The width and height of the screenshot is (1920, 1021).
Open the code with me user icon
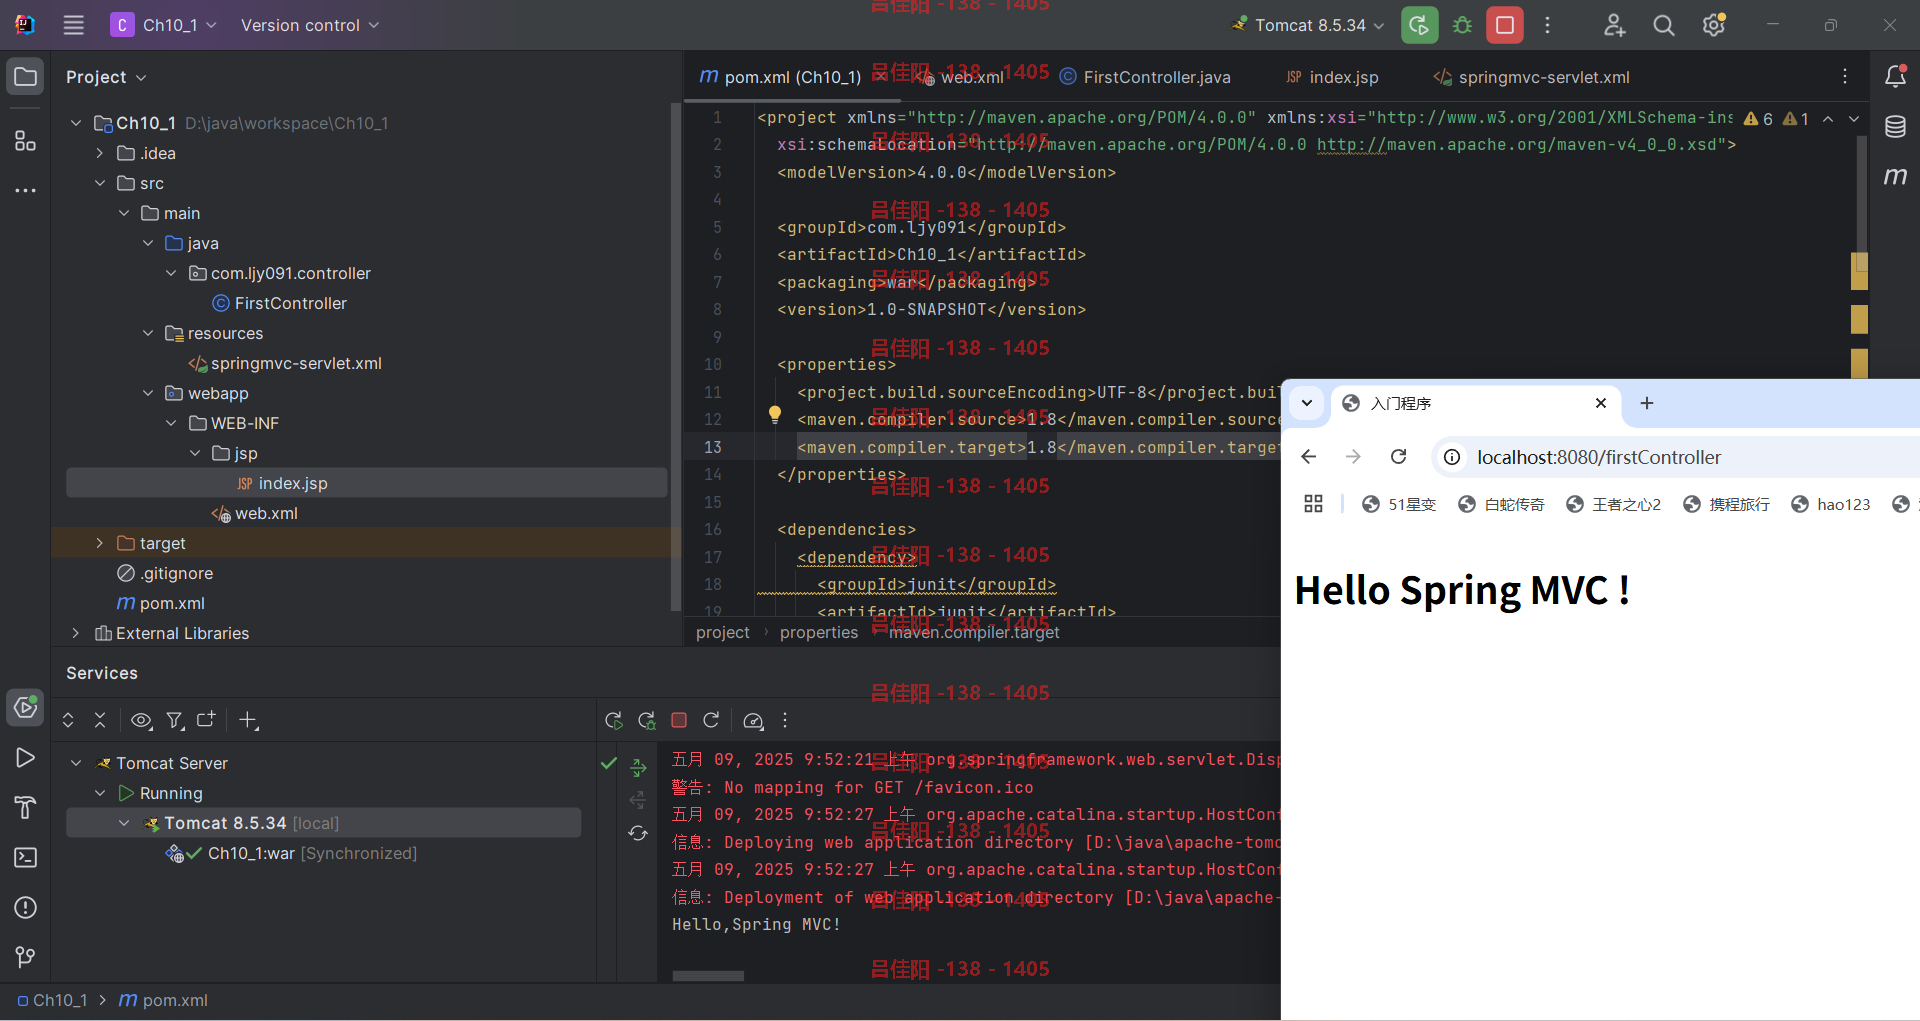[1614, 25]
